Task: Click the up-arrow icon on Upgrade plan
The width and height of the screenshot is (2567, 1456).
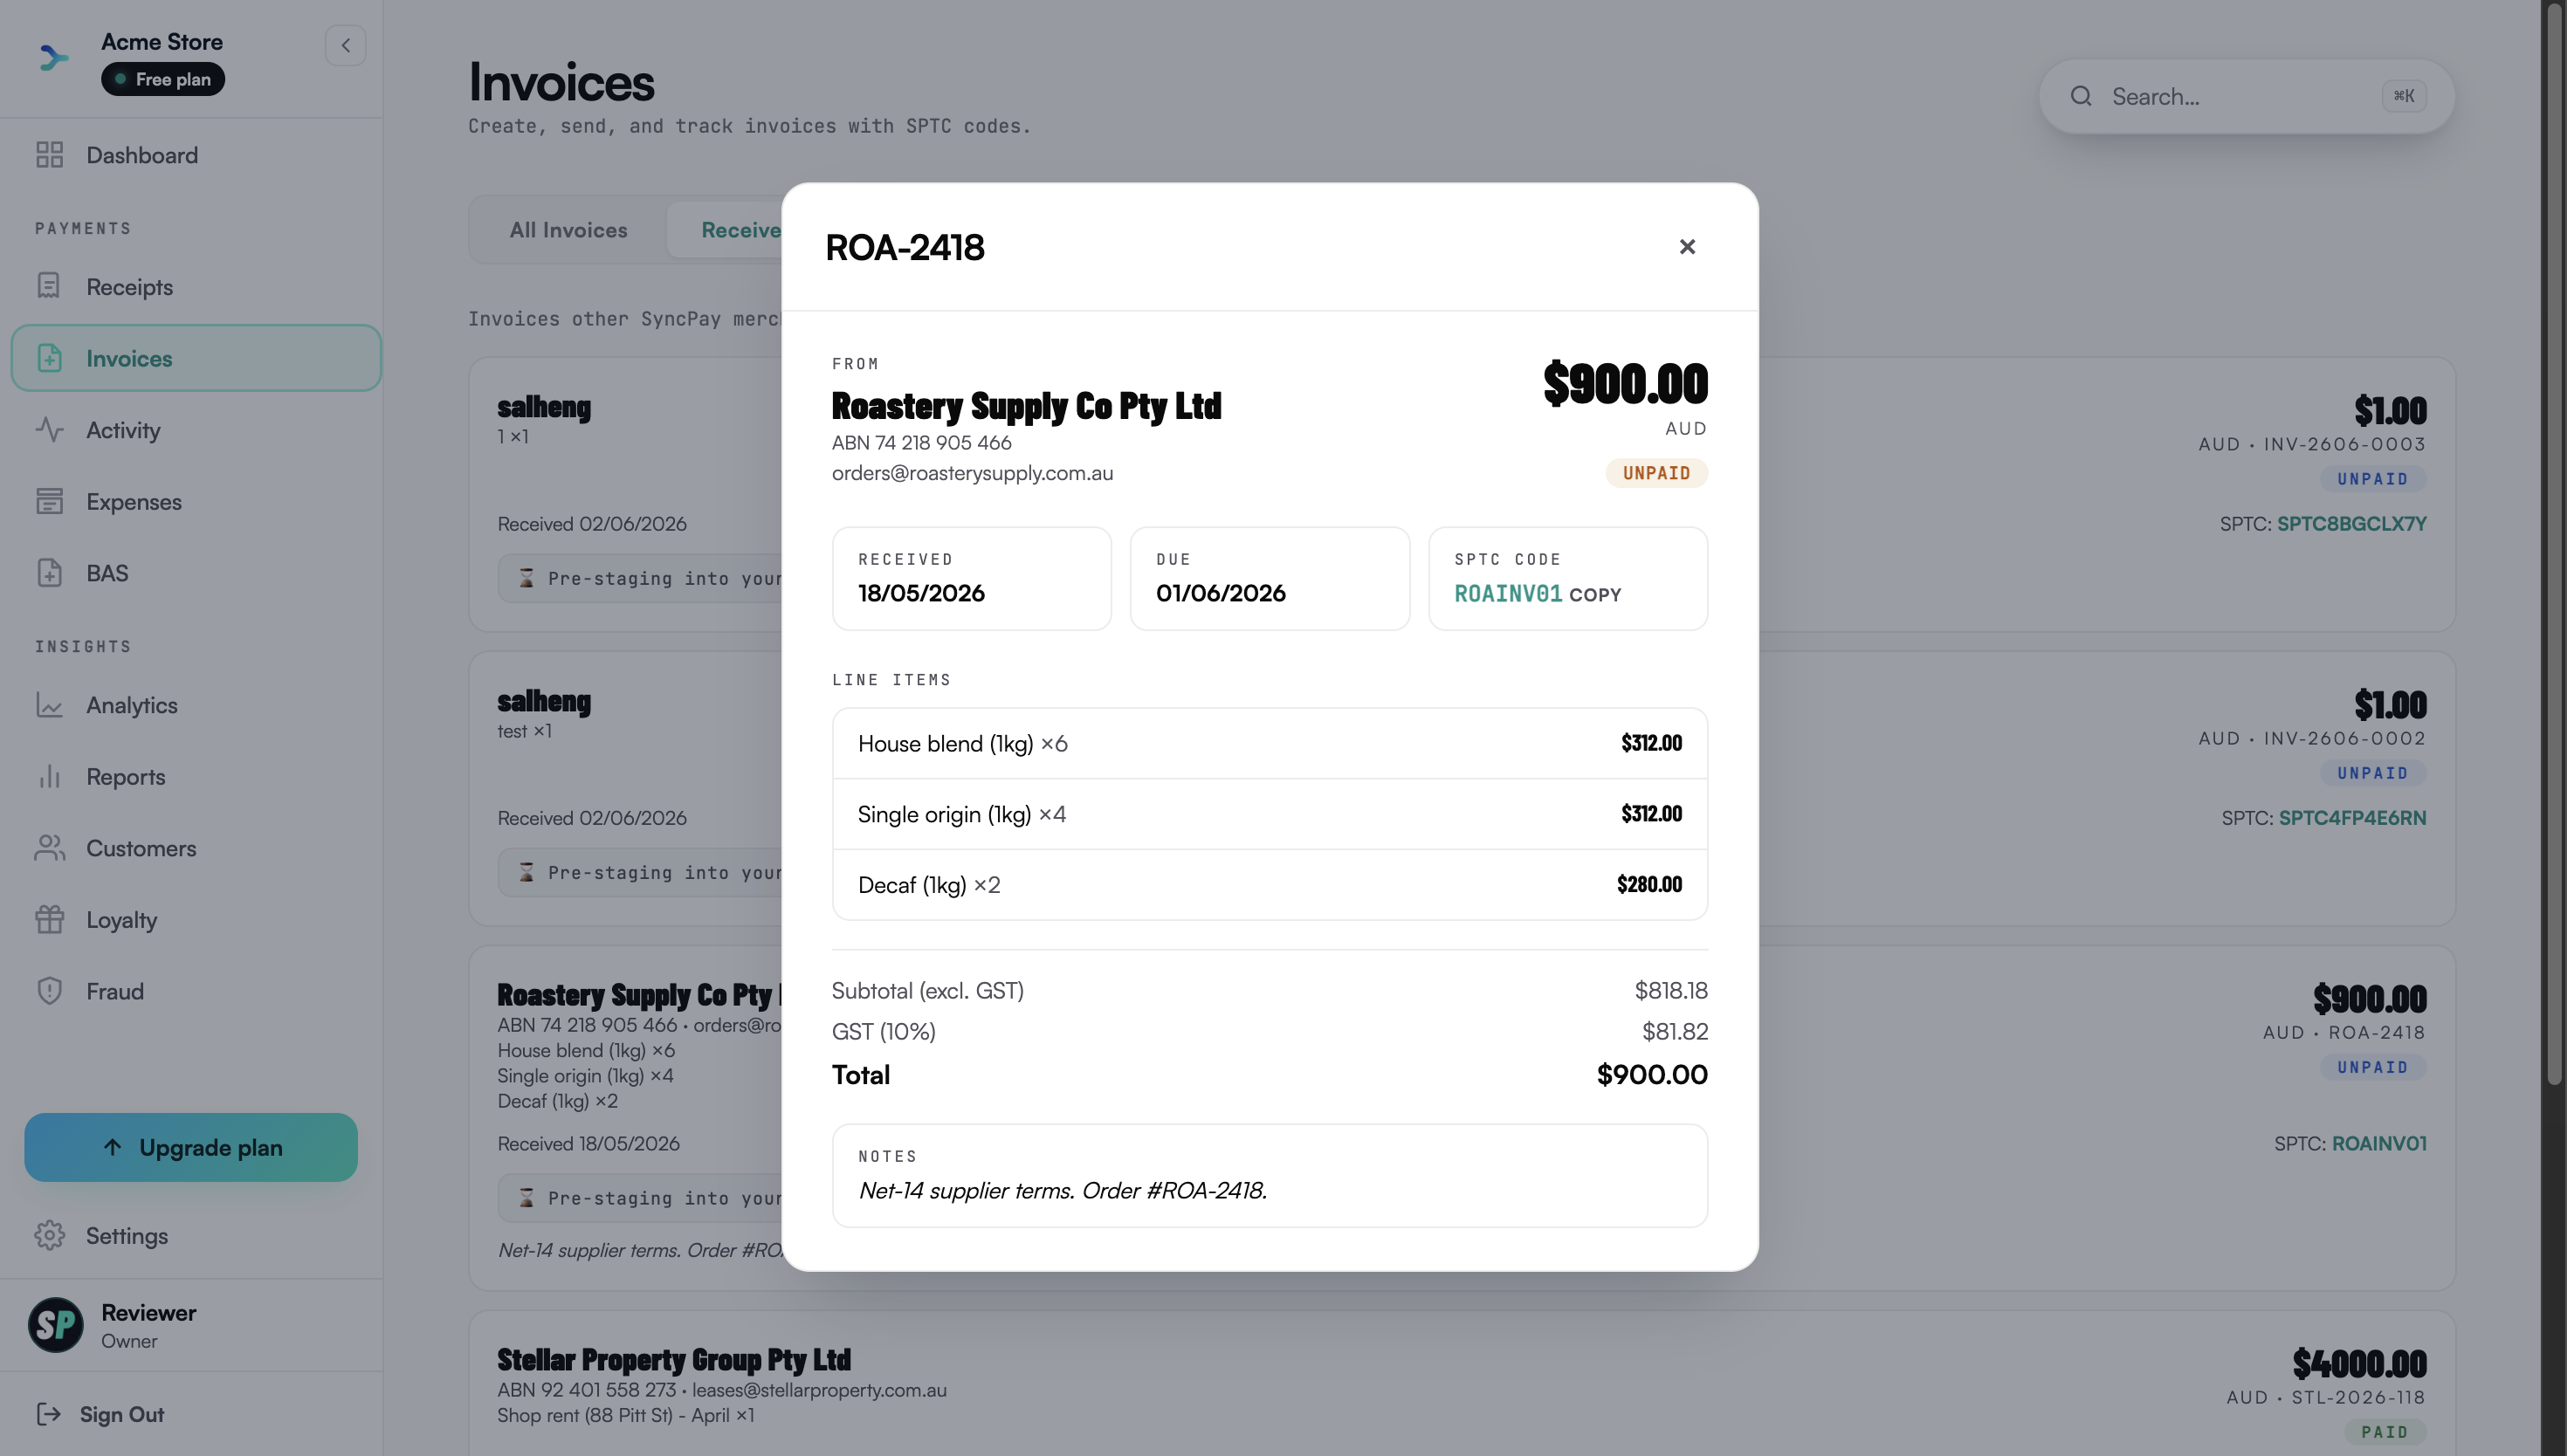Action: click(112, 1147)
